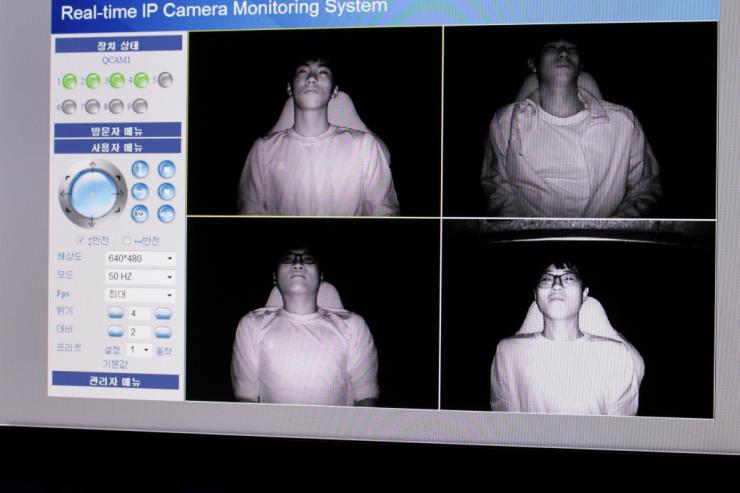Open the 방문자 메뉴 (visitor menu)
Image resolution: width=740 pixels, height=493 pixels.
(x=118, y=130)
